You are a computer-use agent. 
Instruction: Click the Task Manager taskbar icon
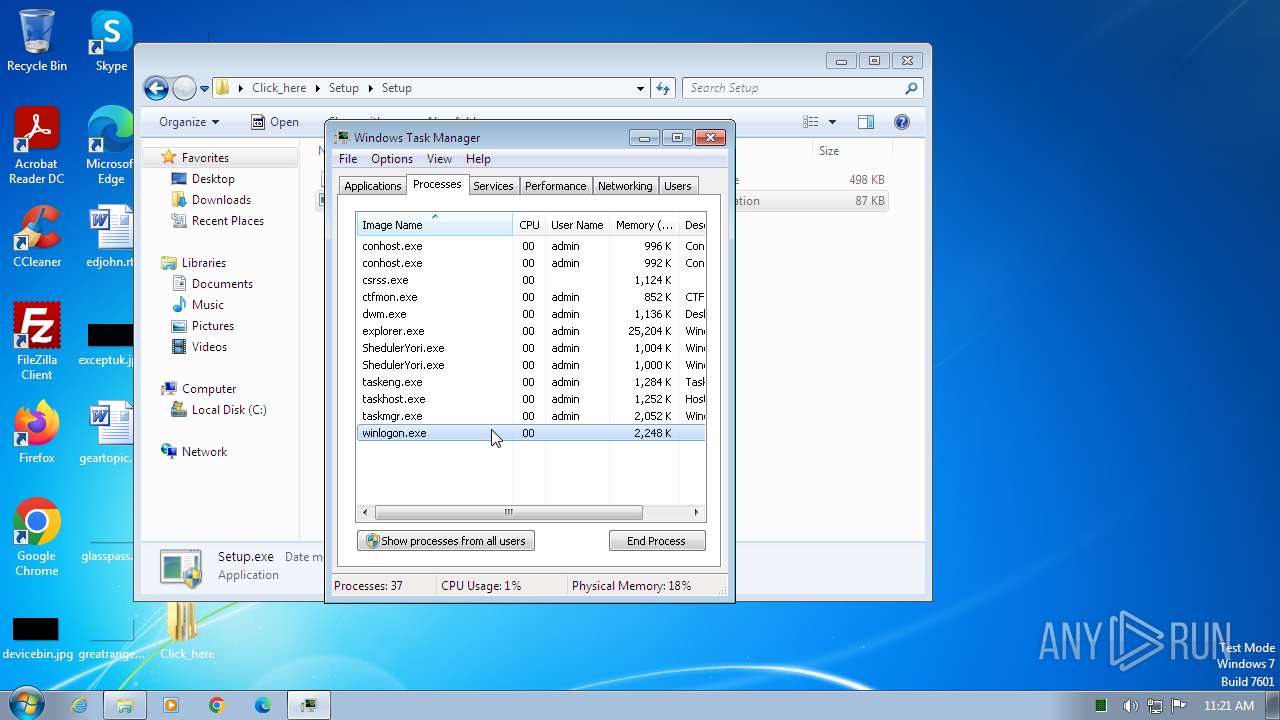(310, 705)
